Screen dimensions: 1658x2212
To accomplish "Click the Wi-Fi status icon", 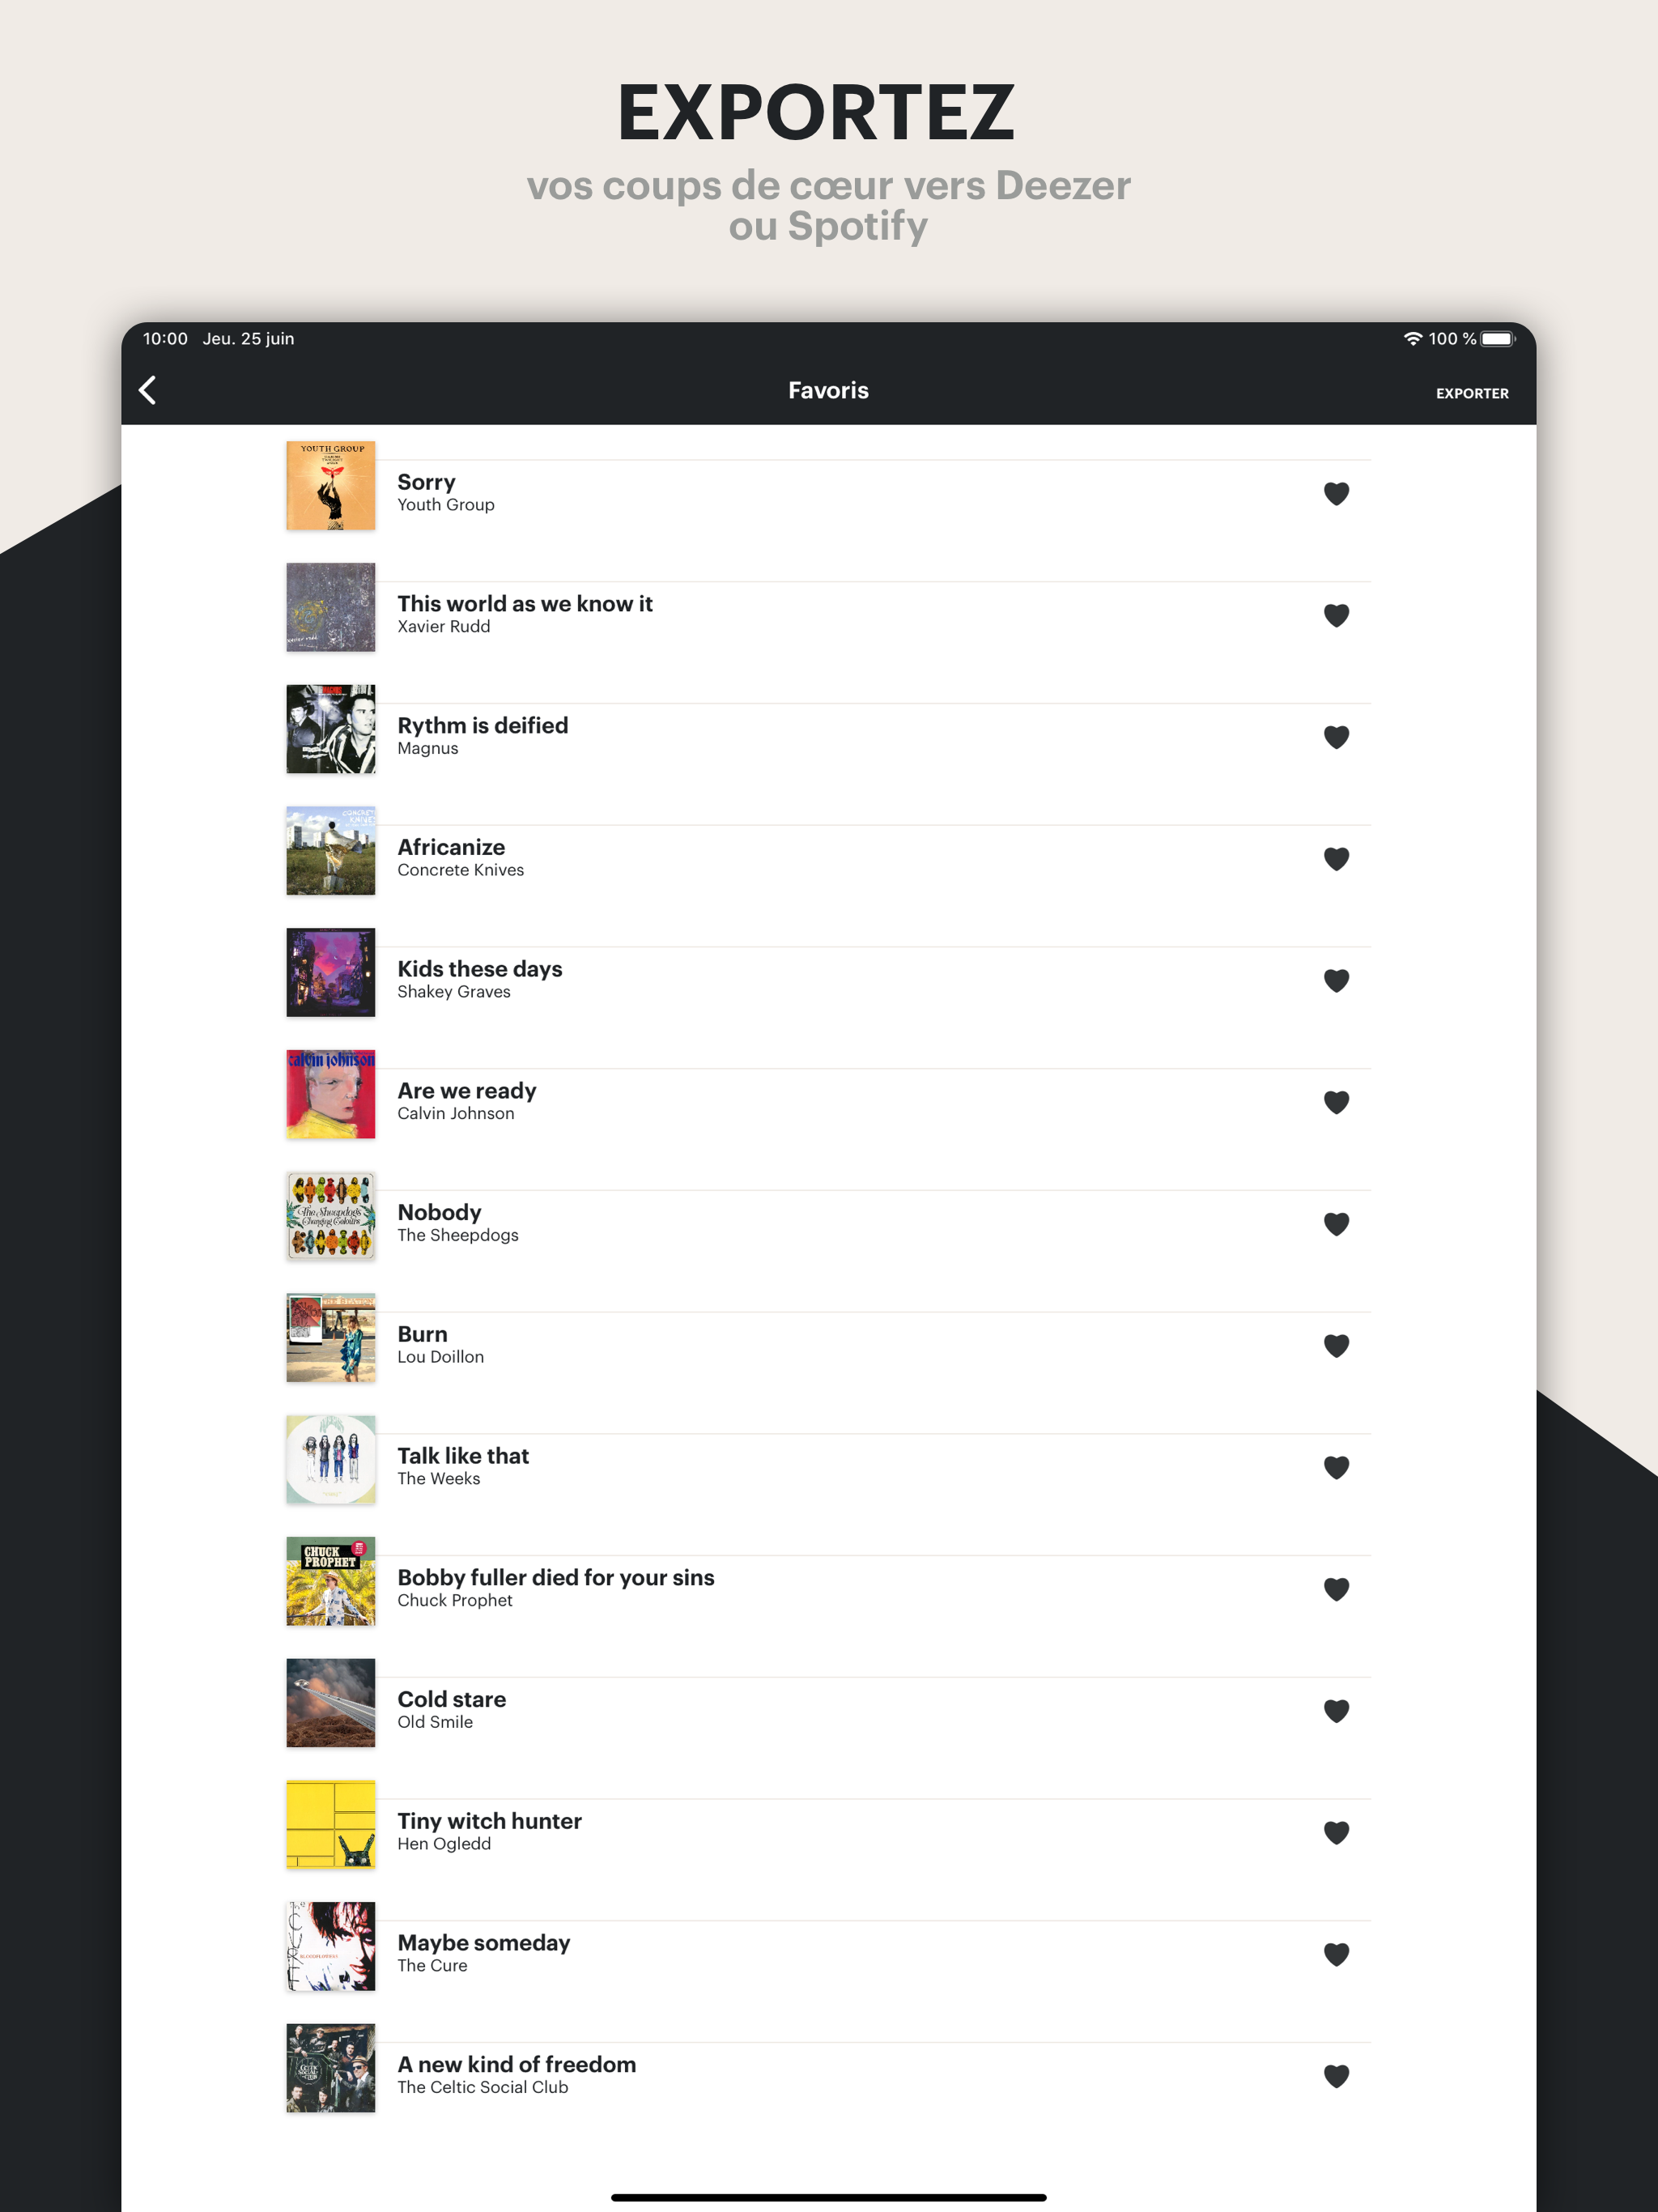I will pyautogui.click(x=1412, y=339).
